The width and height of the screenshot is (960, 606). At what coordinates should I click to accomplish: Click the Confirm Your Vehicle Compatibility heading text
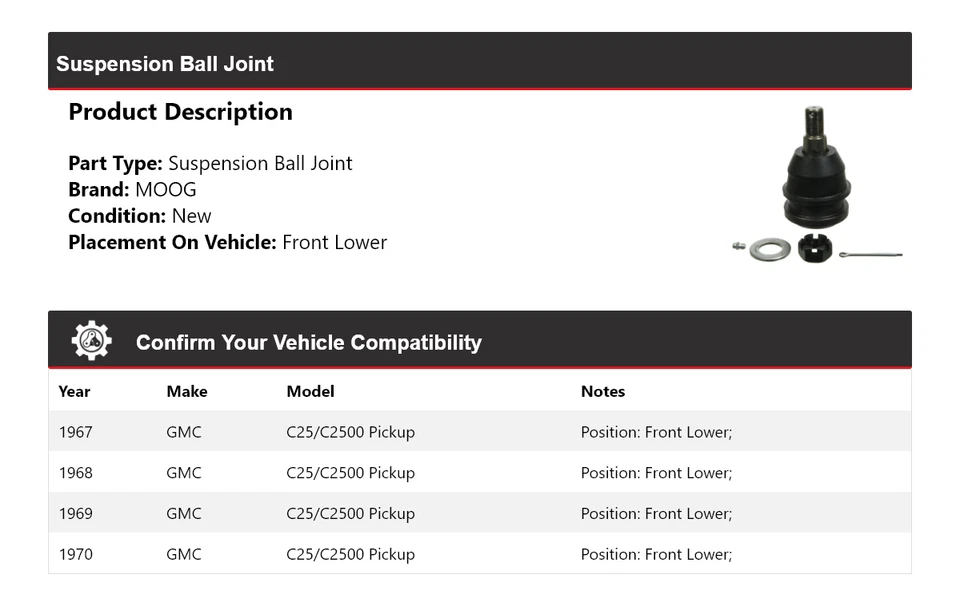[308, 343]
